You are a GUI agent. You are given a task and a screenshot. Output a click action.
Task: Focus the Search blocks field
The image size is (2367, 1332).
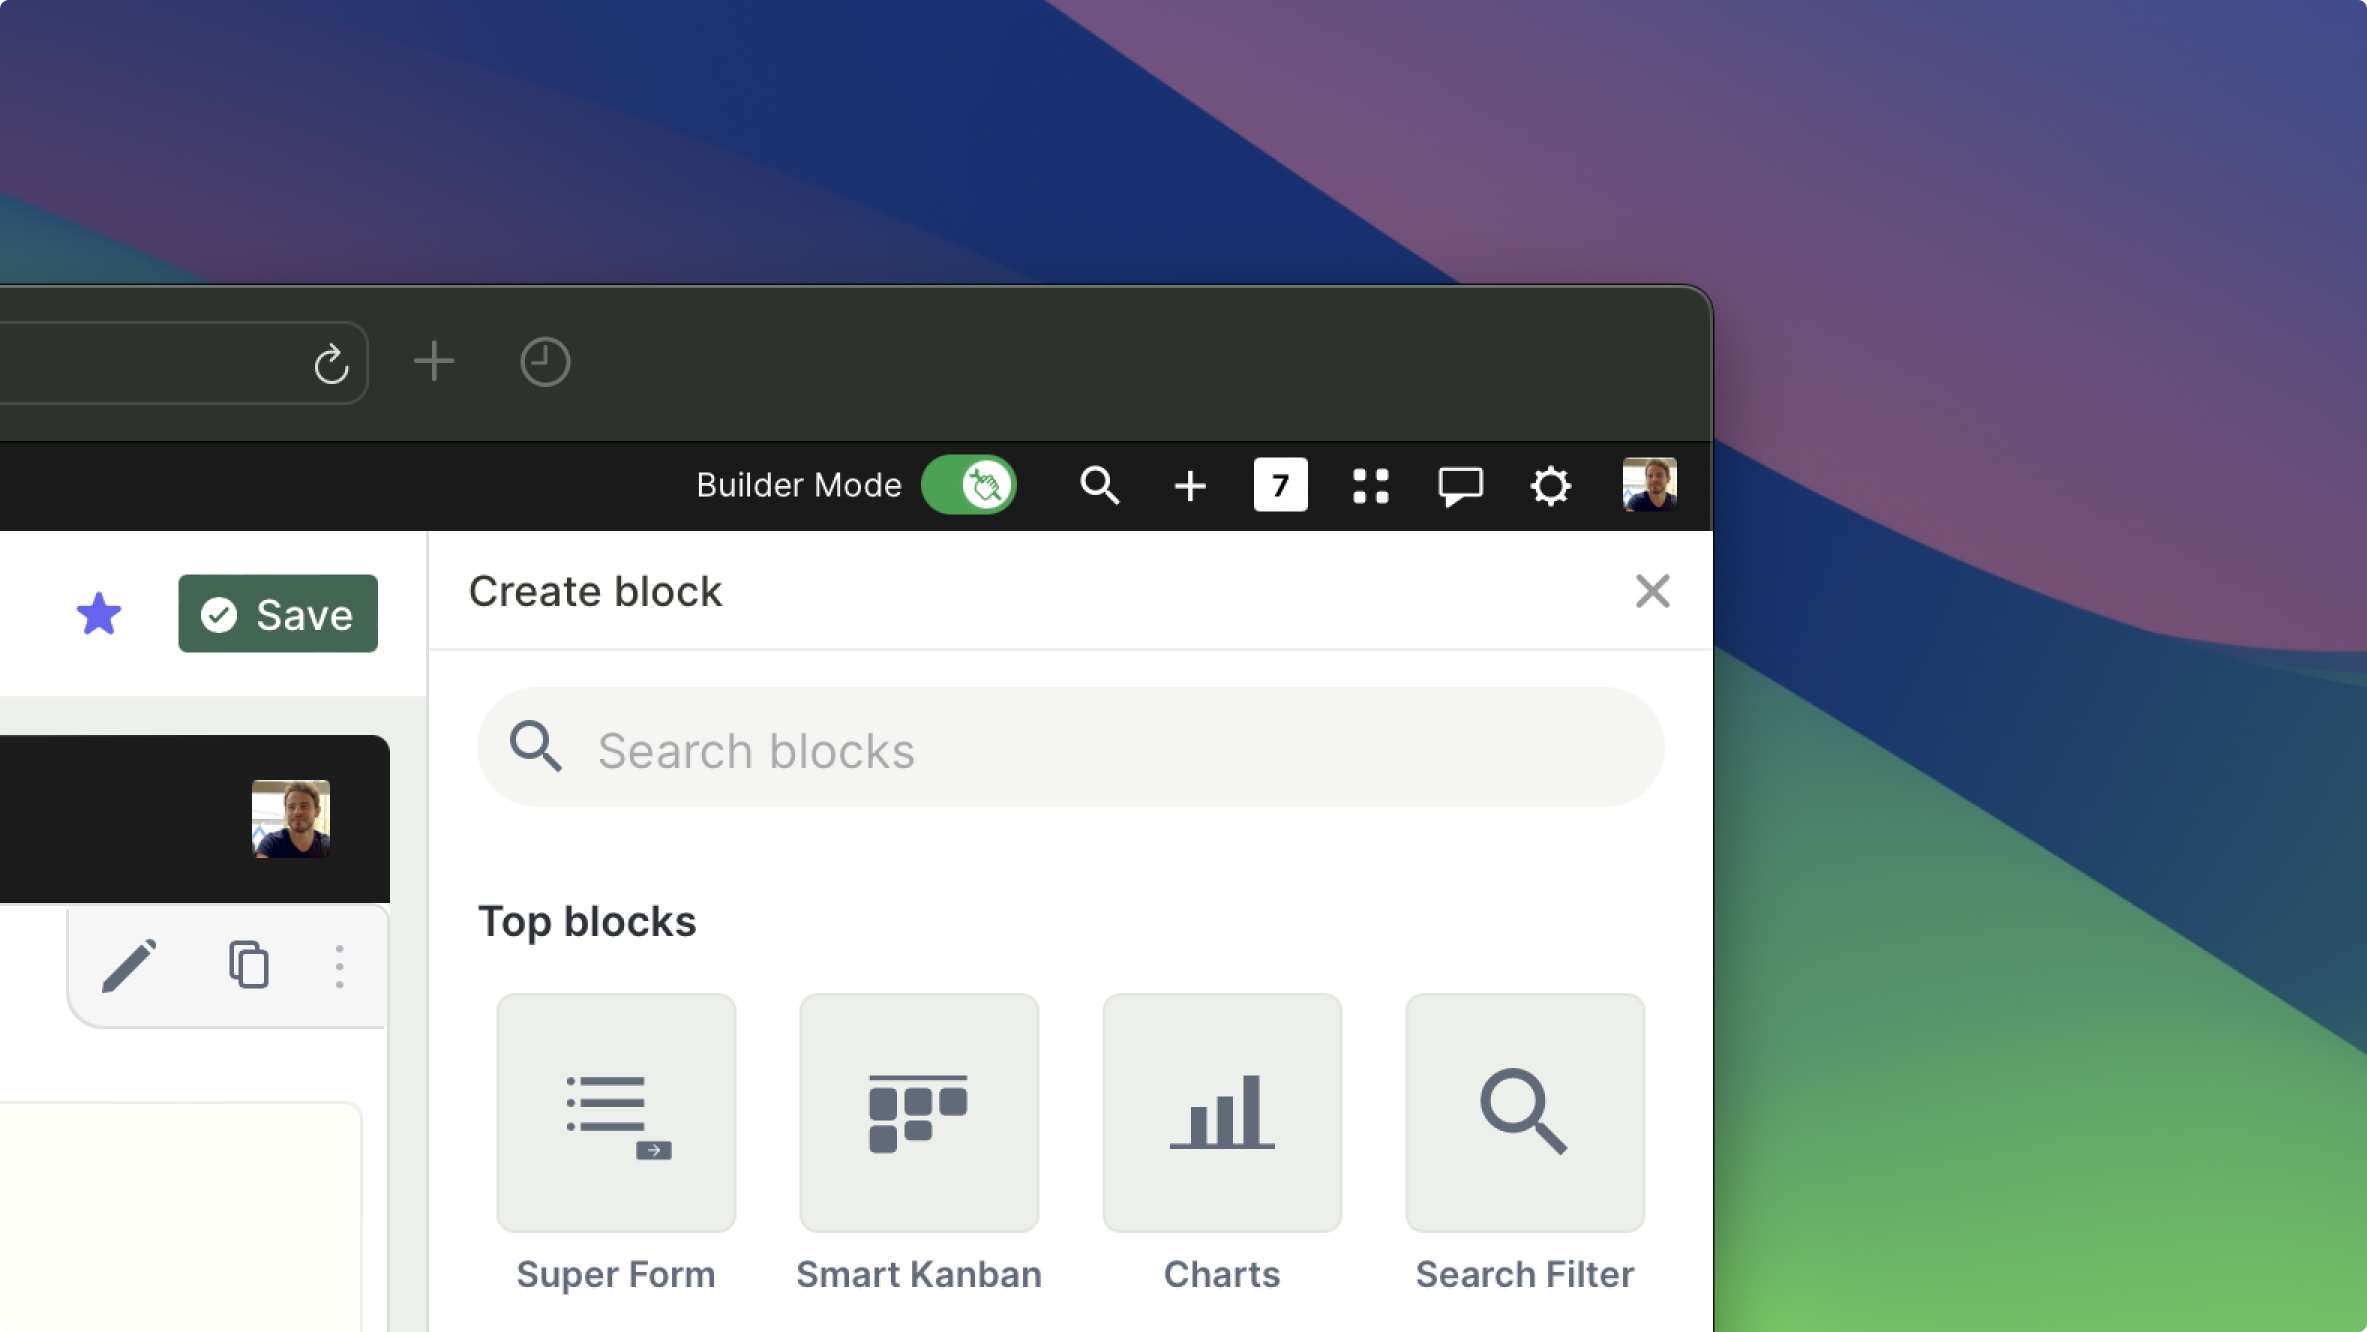tap(1070, 749)
